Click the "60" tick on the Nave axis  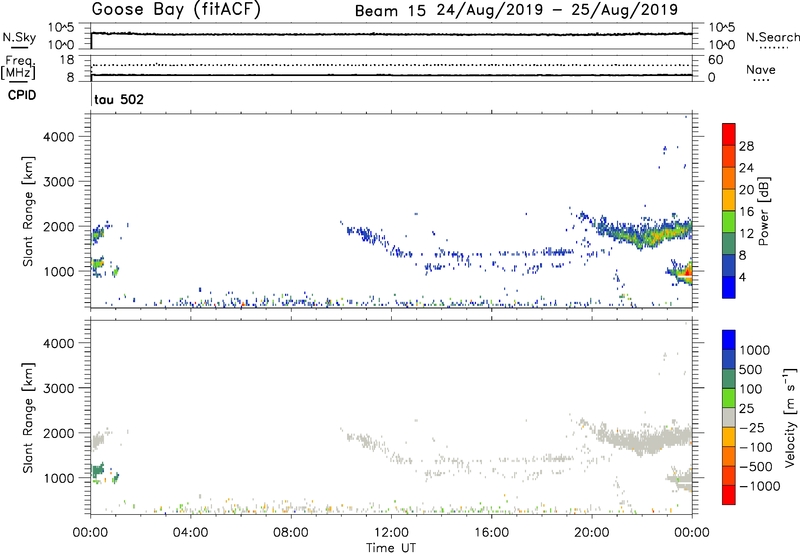click(x=715, y=60)
